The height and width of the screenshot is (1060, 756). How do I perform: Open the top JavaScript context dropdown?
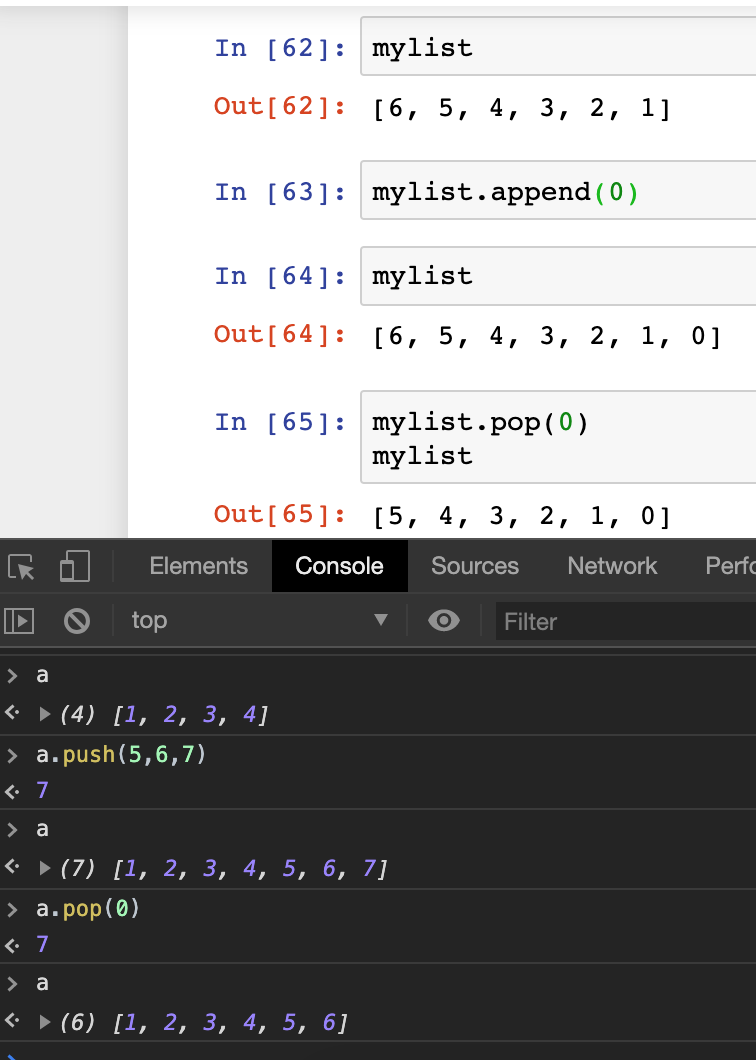[260, 621]
